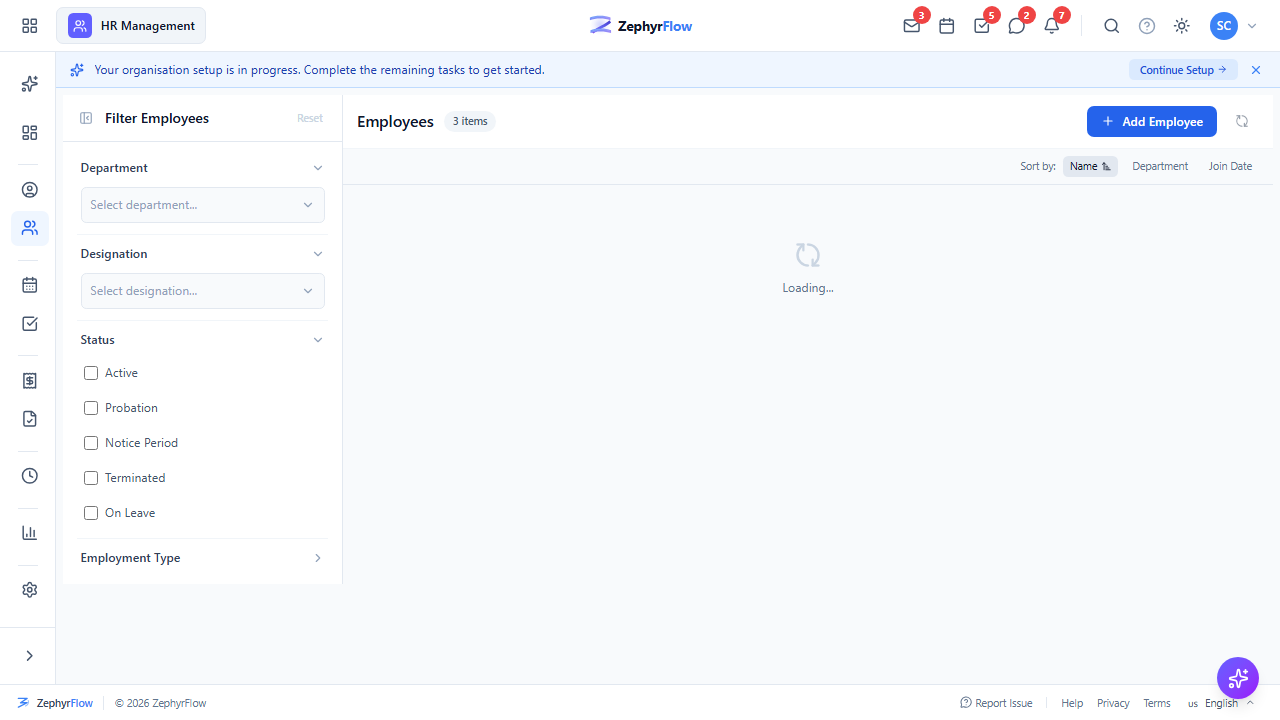Sort employees by Join Date
The width and height of the screenshot is (1280, 720).
tap(1230, 166)
